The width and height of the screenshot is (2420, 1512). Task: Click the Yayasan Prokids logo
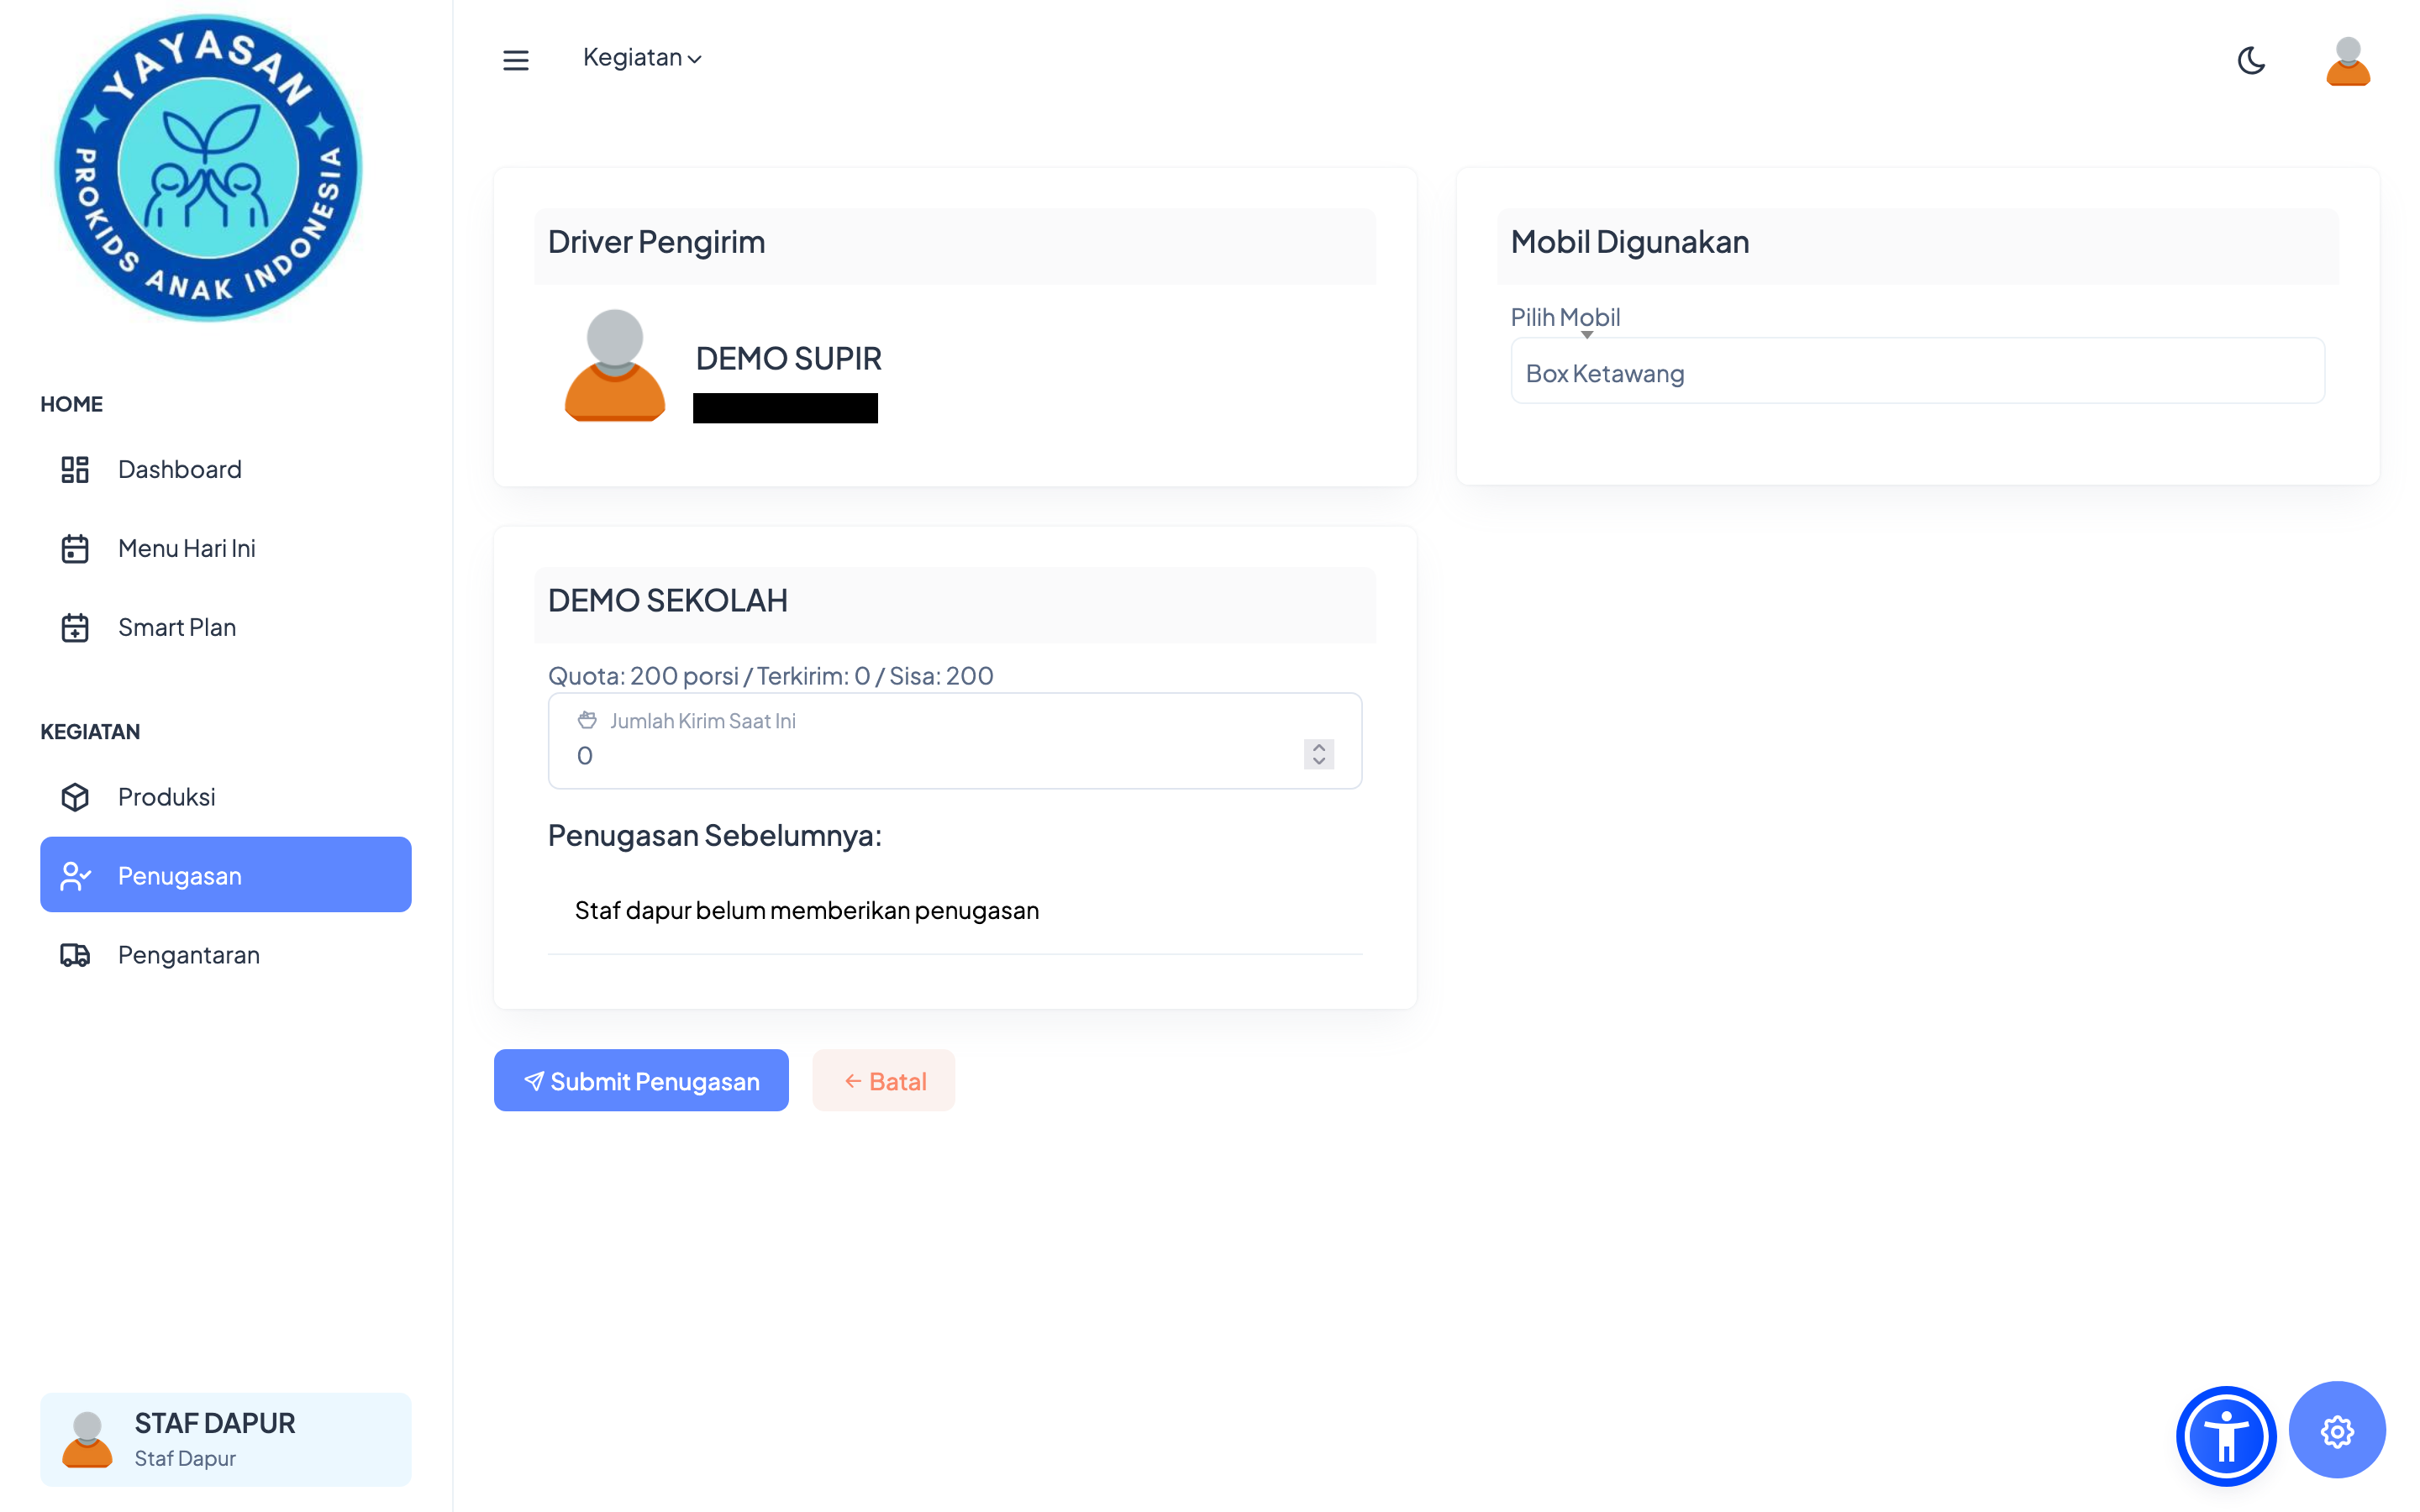click(208, 168)
